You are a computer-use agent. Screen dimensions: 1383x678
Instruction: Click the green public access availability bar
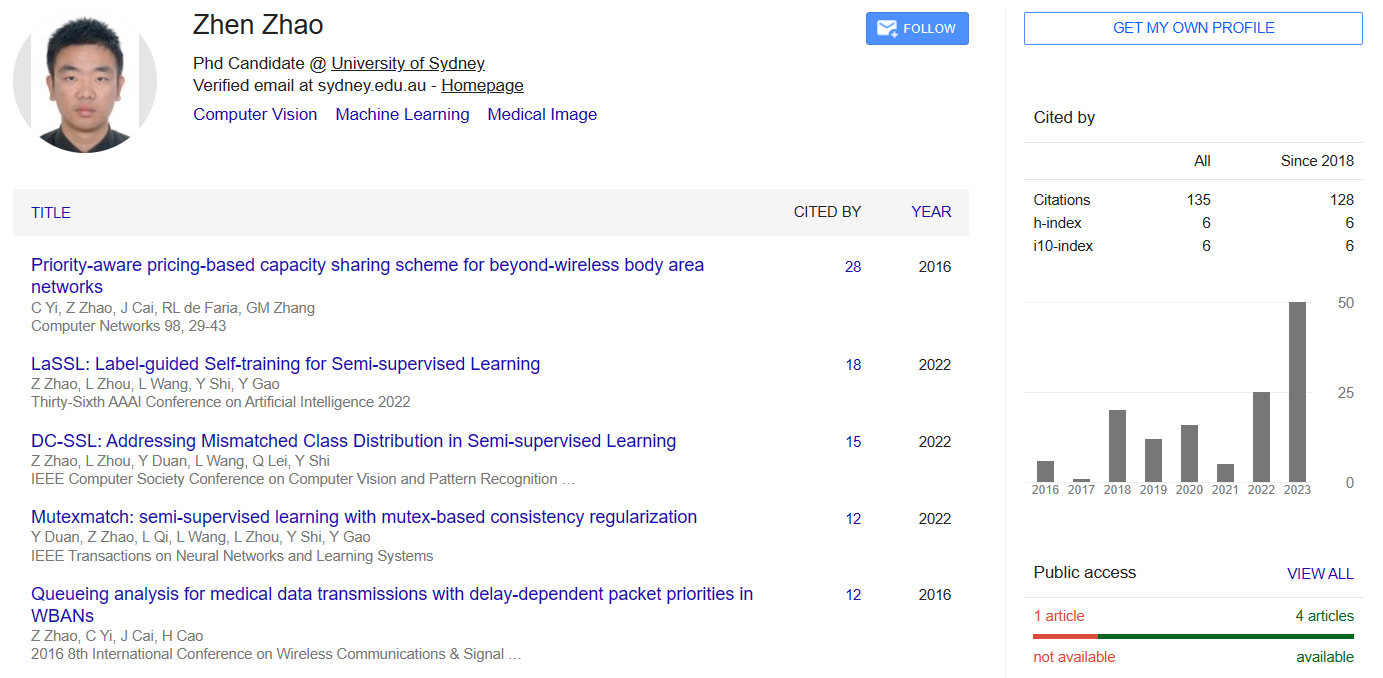pyautogui.click(x=1225, y=636)
